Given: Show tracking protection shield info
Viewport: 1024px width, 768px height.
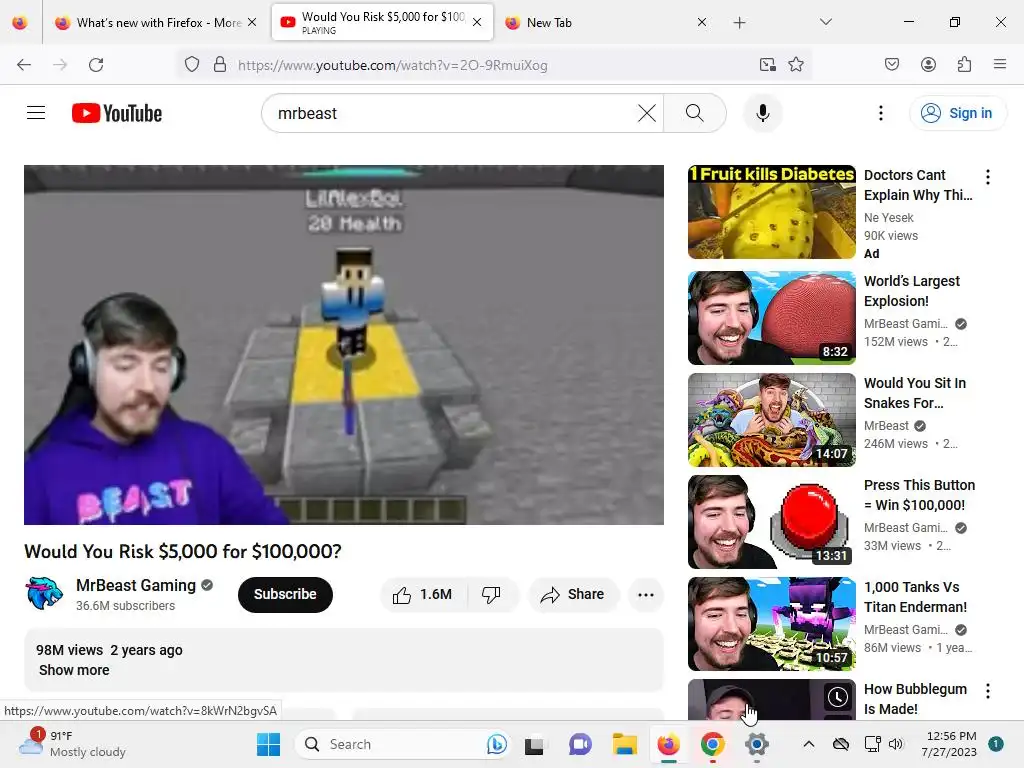Looking at the screenshot, I should click(191, 64).
